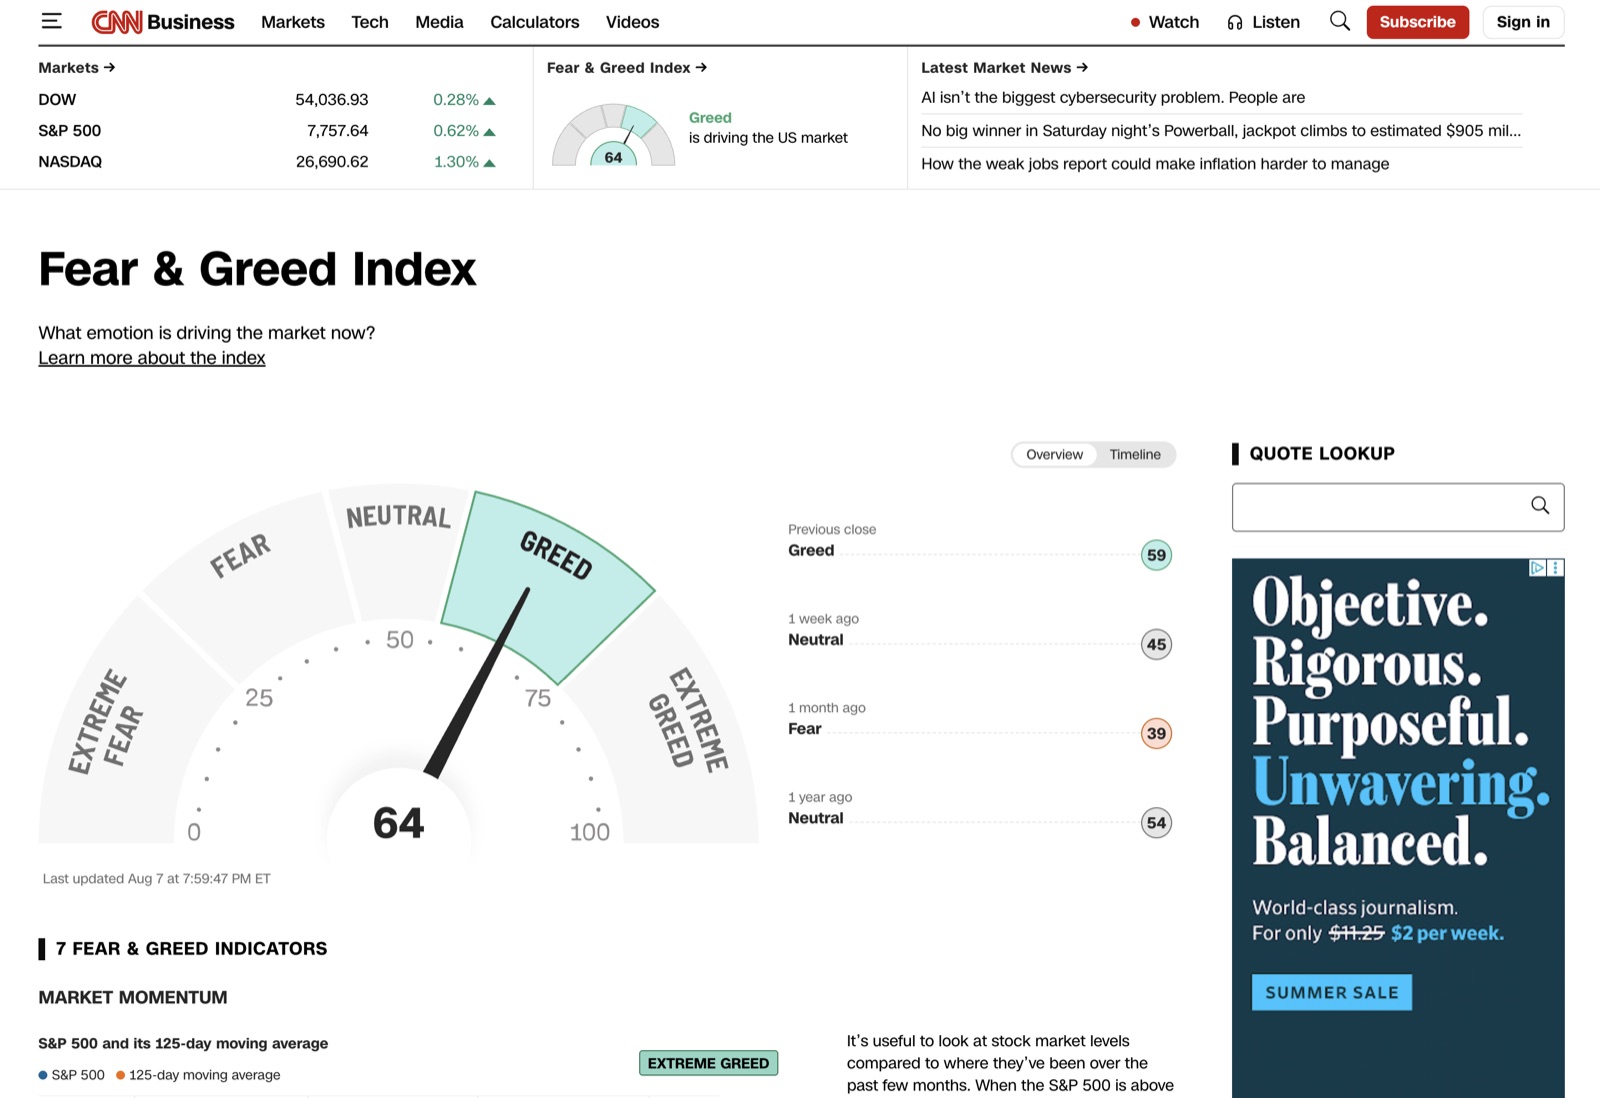Open the search magnifier in the header
1600x1098 pixels.
1340,21
